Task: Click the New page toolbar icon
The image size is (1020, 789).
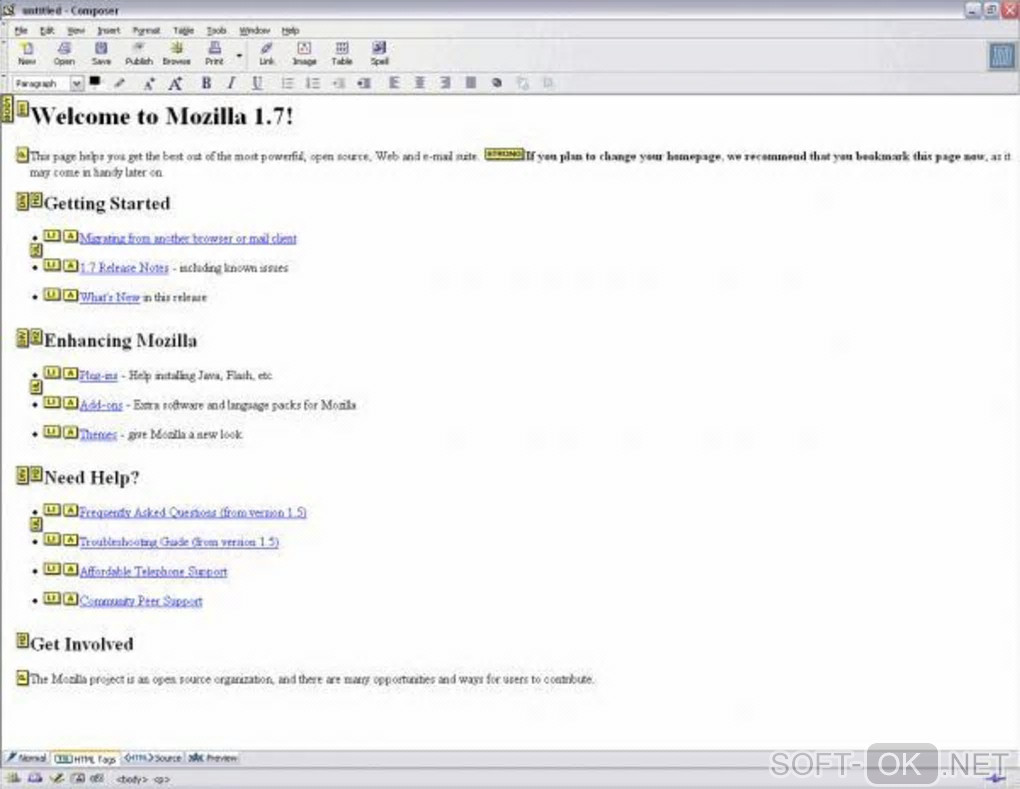Action: coord(27,53)
